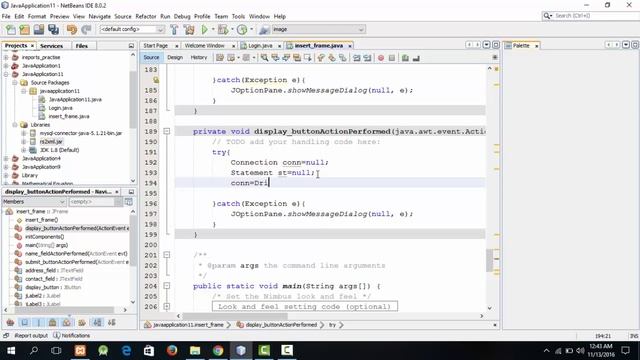Expand the Look and feel code fold
The height and width of the screenshot is (360, 640).
(x=167, y=307)
